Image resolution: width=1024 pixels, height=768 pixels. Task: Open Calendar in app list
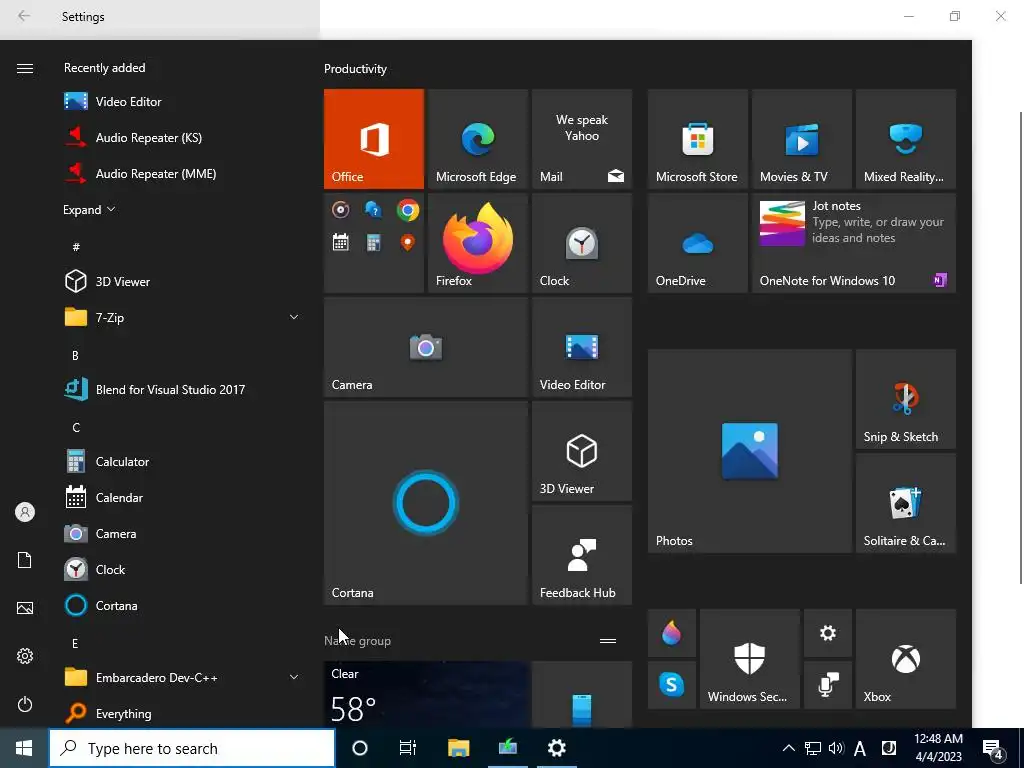pyautogui.click(x=182, y=498)
